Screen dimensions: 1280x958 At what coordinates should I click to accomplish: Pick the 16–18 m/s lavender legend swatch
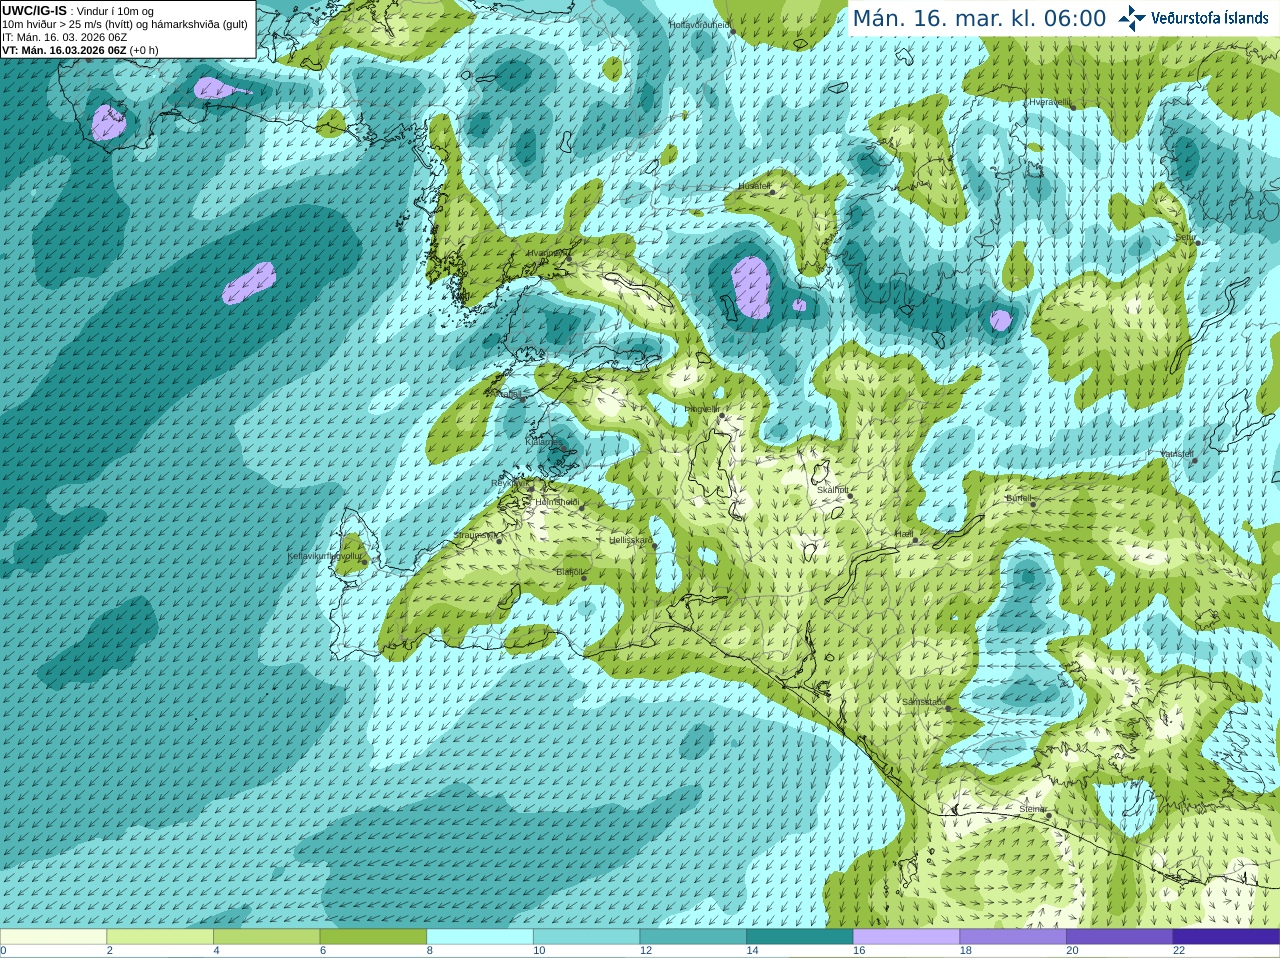(906, 937)
